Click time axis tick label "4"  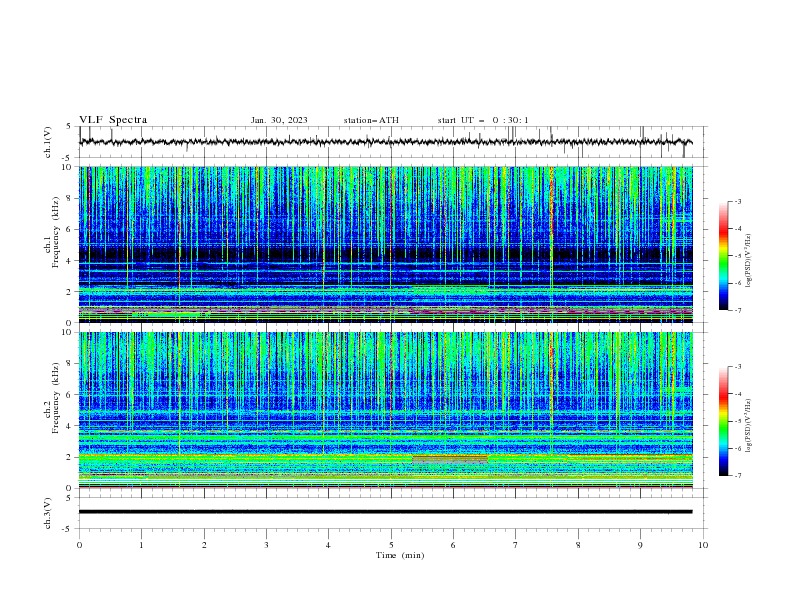[x=328, y=545]
